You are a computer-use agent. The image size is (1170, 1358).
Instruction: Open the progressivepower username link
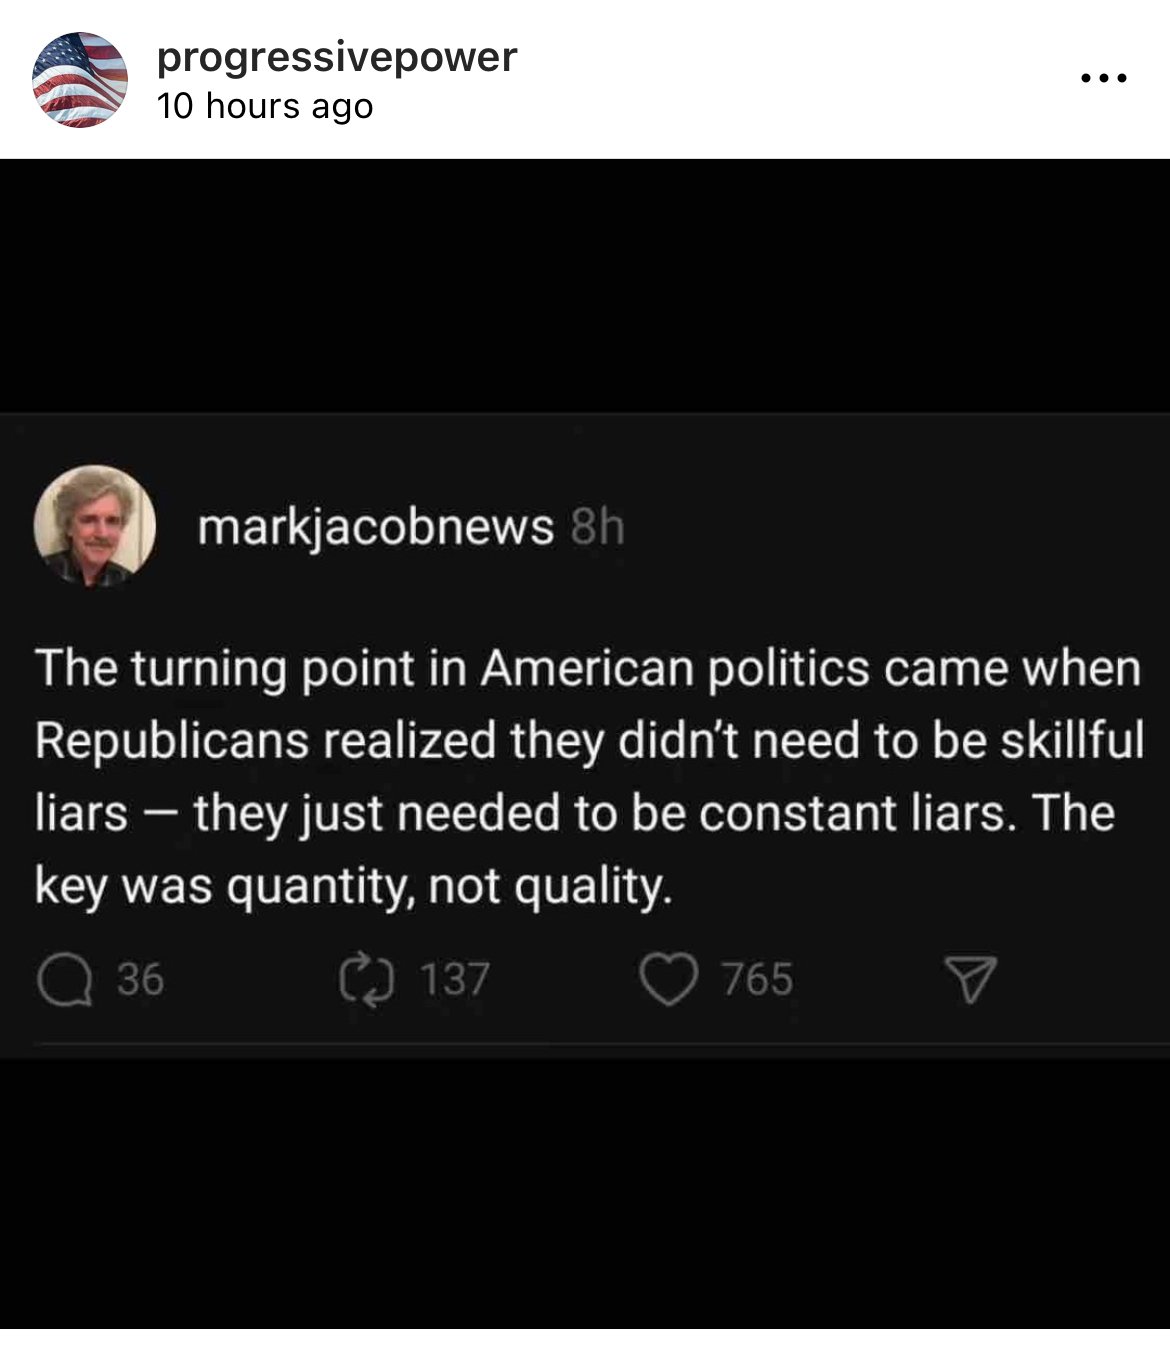pos(337,58)
